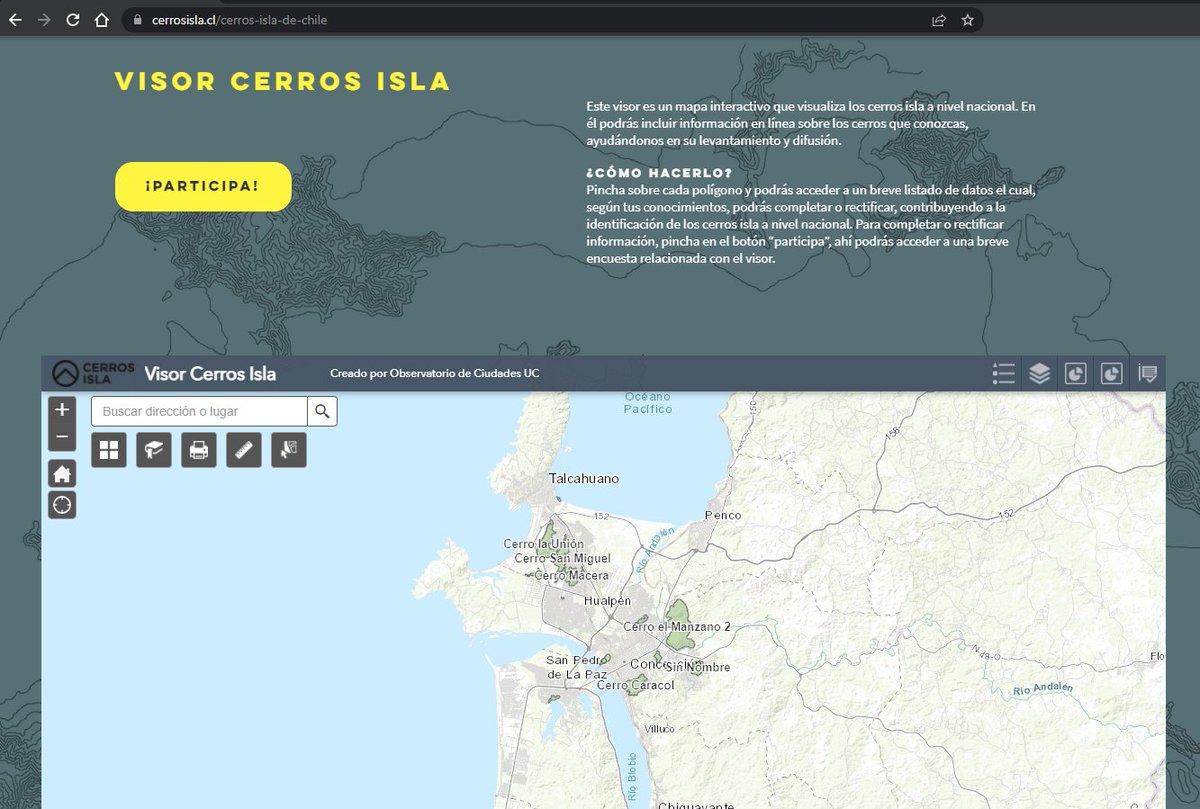This screenshot has width=1200, height=809.
Task: Open the layer list panel
Action: point(1040,372)
